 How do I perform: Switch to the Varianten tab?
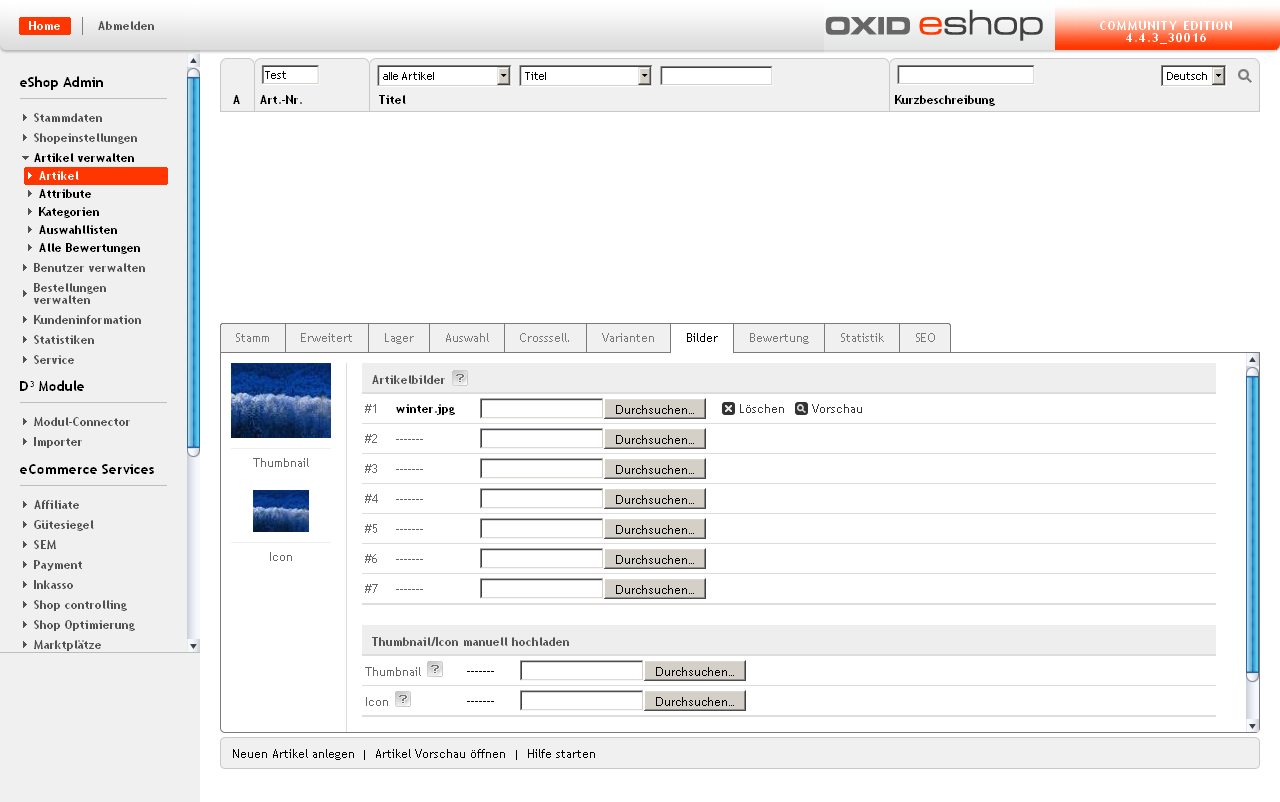628,338
